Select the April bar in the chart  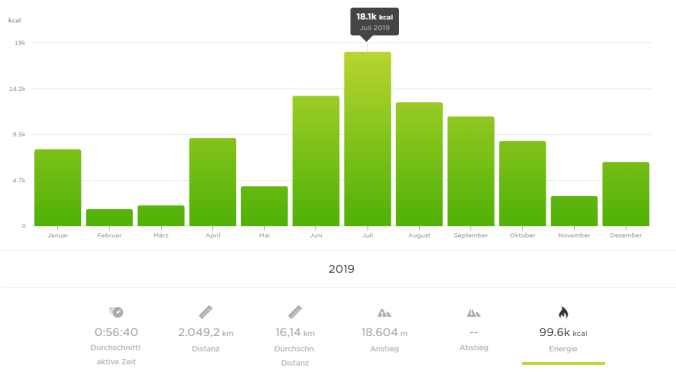click(213, 182)
